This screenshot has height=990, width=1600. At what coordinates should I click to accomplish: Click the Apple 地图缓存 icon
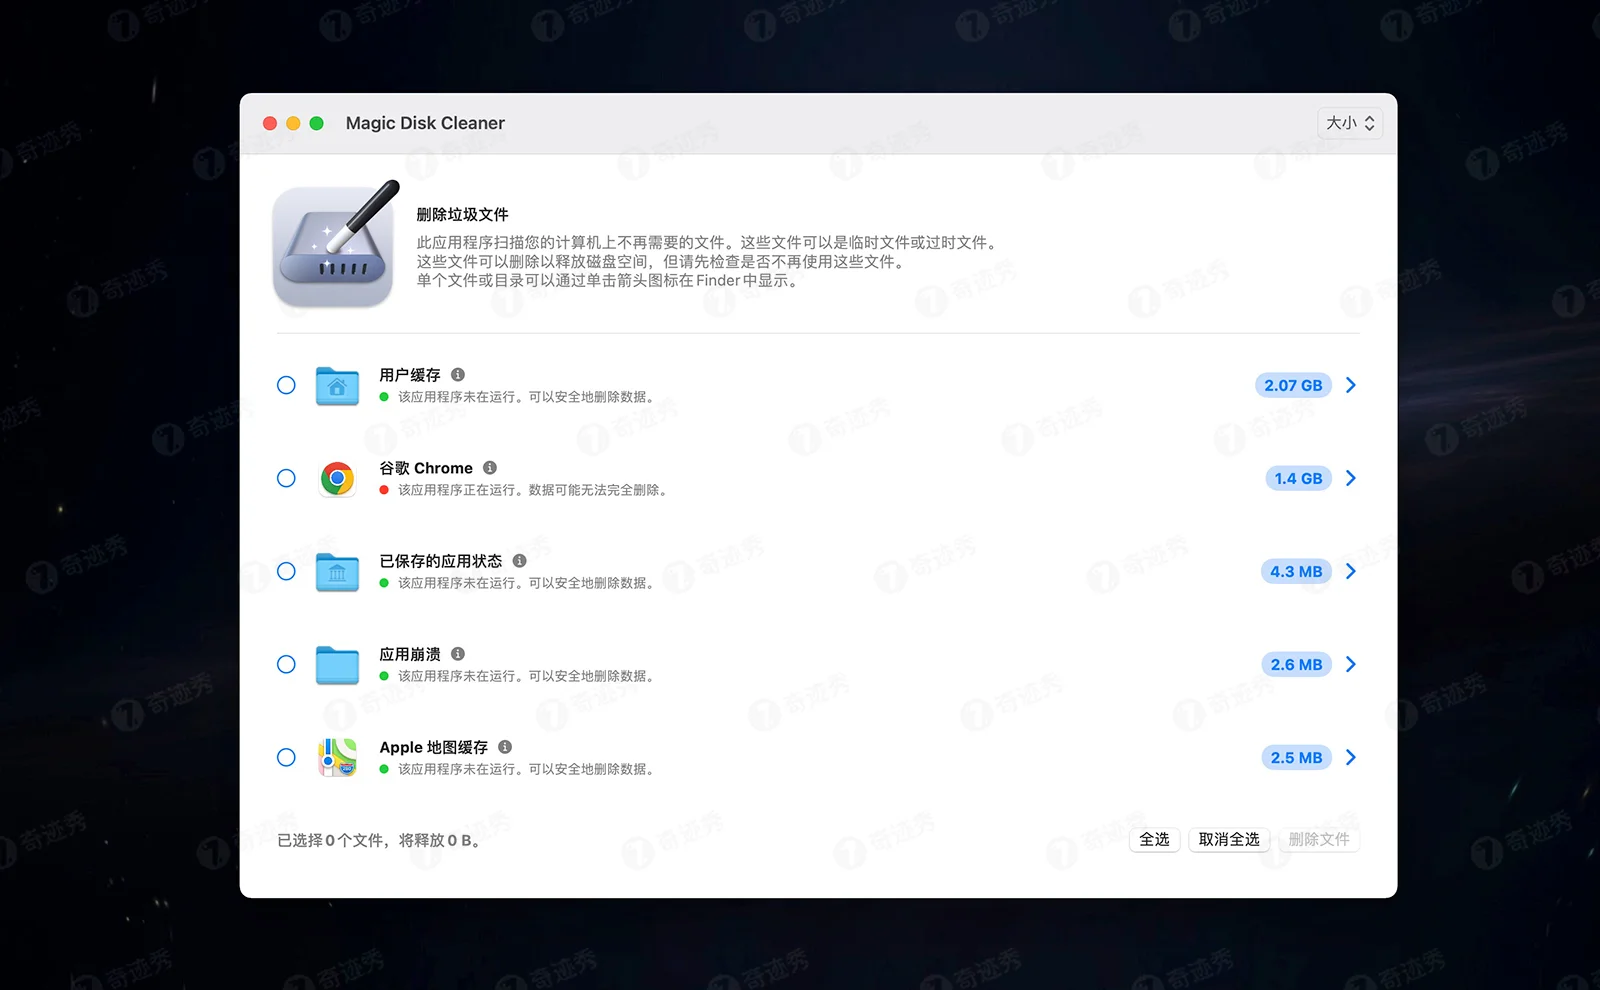(x=337, y=757)
